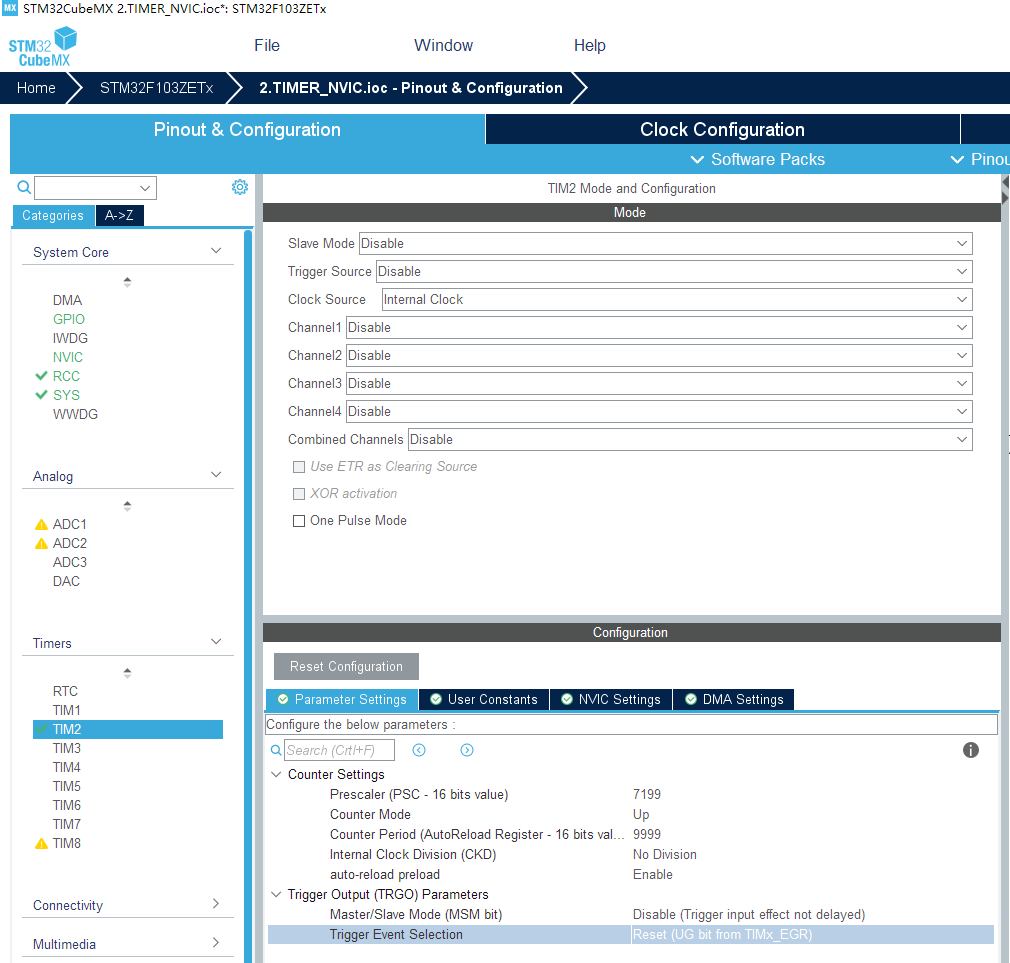The height and width of the screenshot is (963, 1010).
Task: Select NVIC under System Core
Action: tap(68, 357)
